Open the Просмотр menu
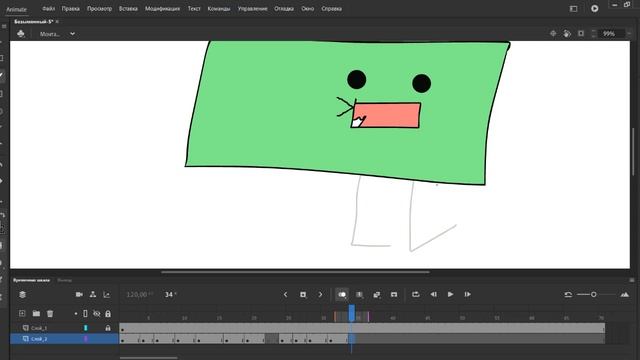Viewport: 640px width, 360px height. point(99,9)
